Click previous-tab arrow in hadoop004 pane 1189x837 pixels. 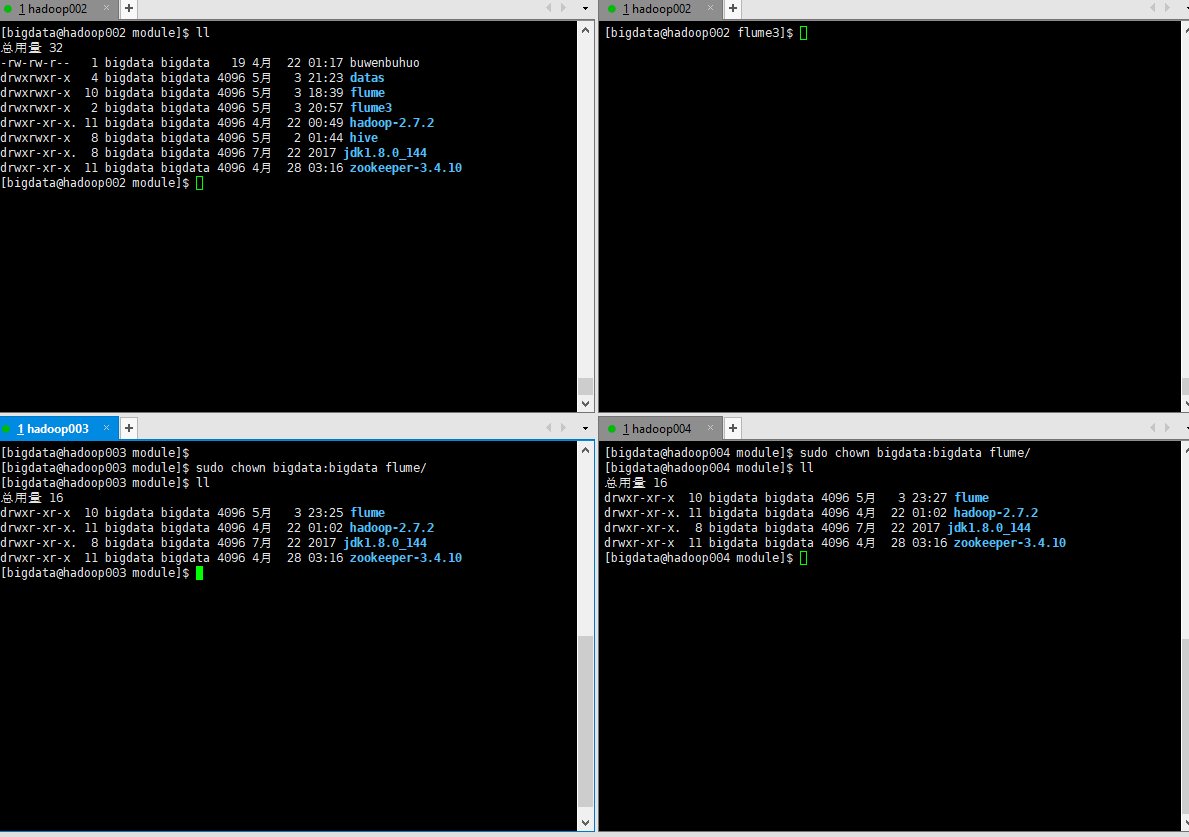click(x=1153, y=428)
